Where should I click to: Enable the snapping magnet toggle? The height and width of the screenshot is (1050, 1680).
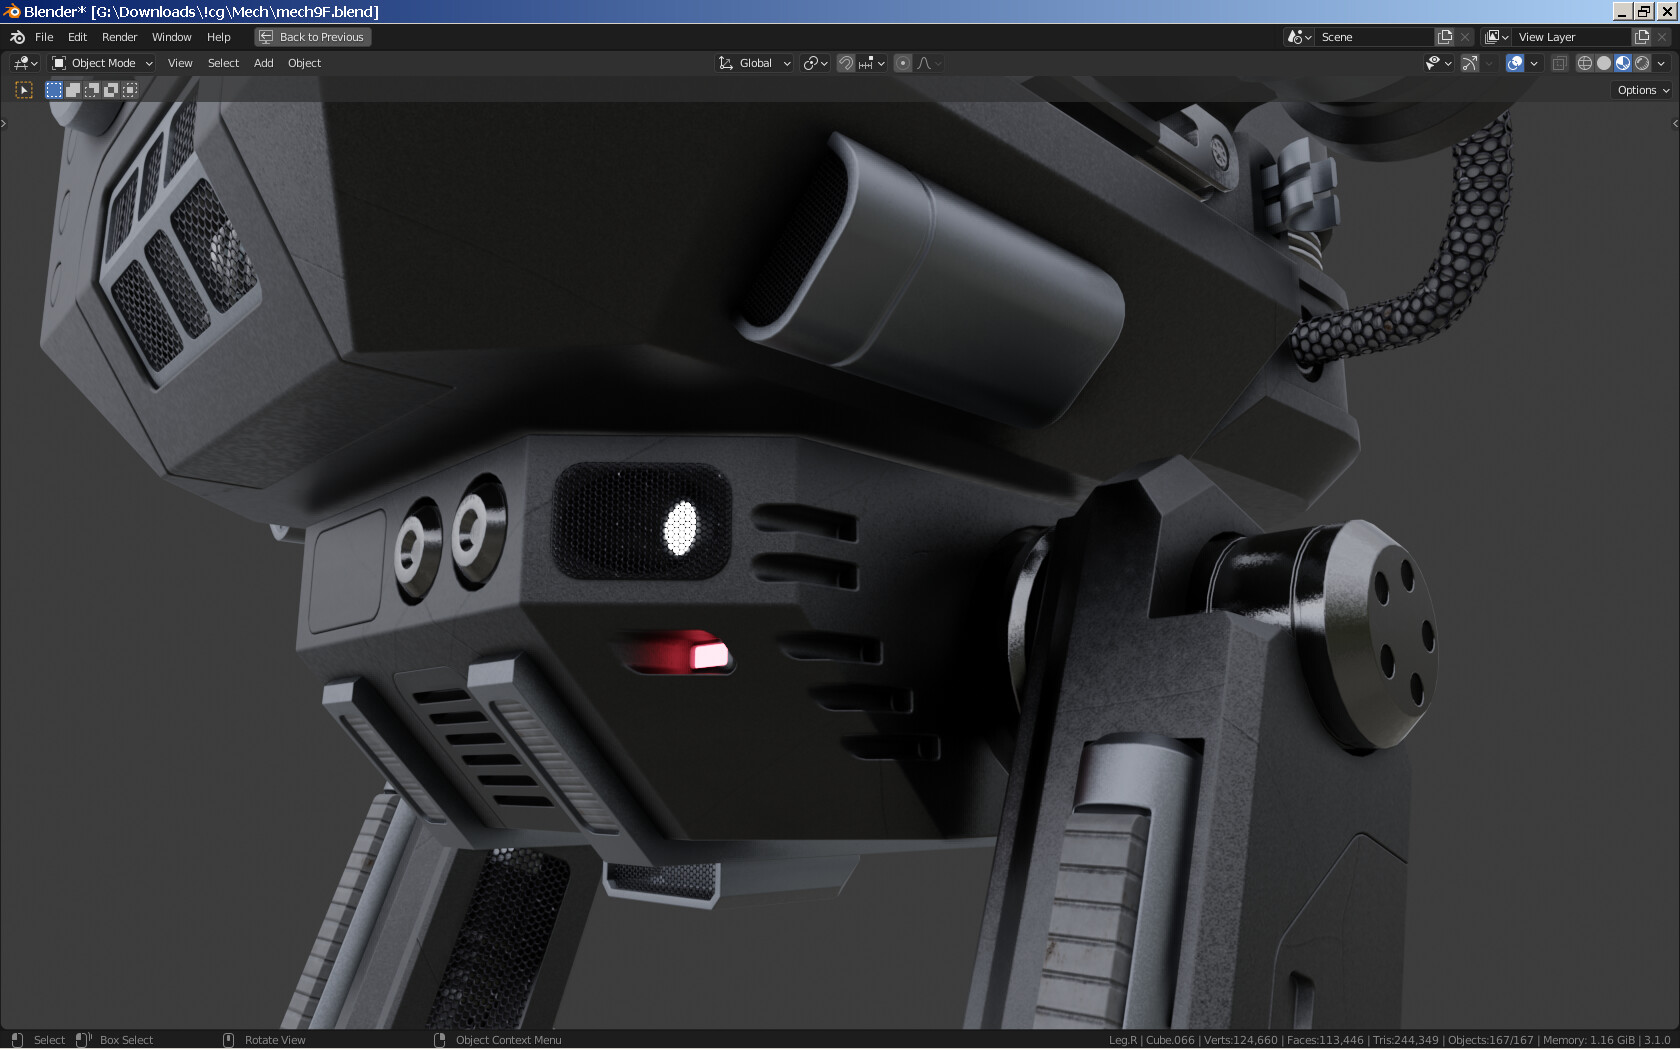(845, 63)
